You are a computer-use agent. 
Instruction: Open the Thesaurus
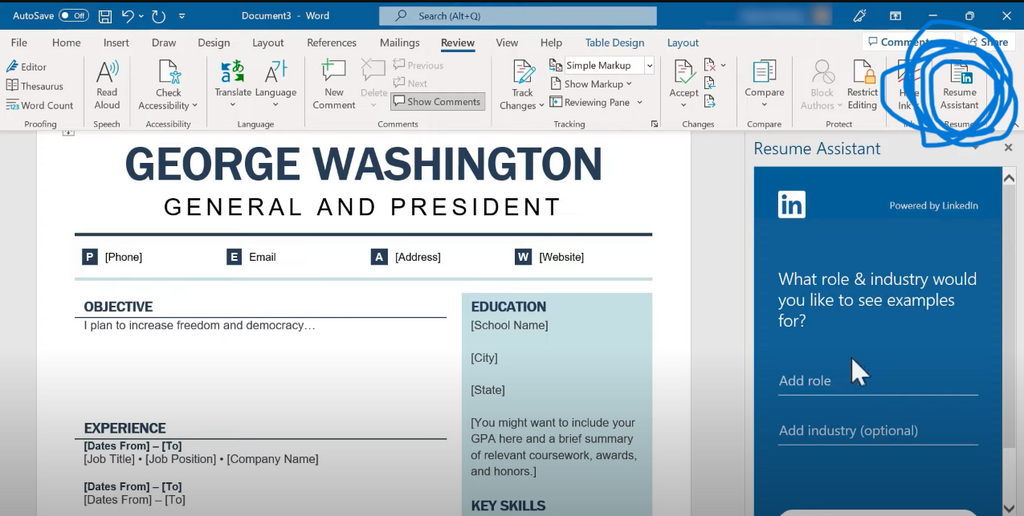pos(35,86)
